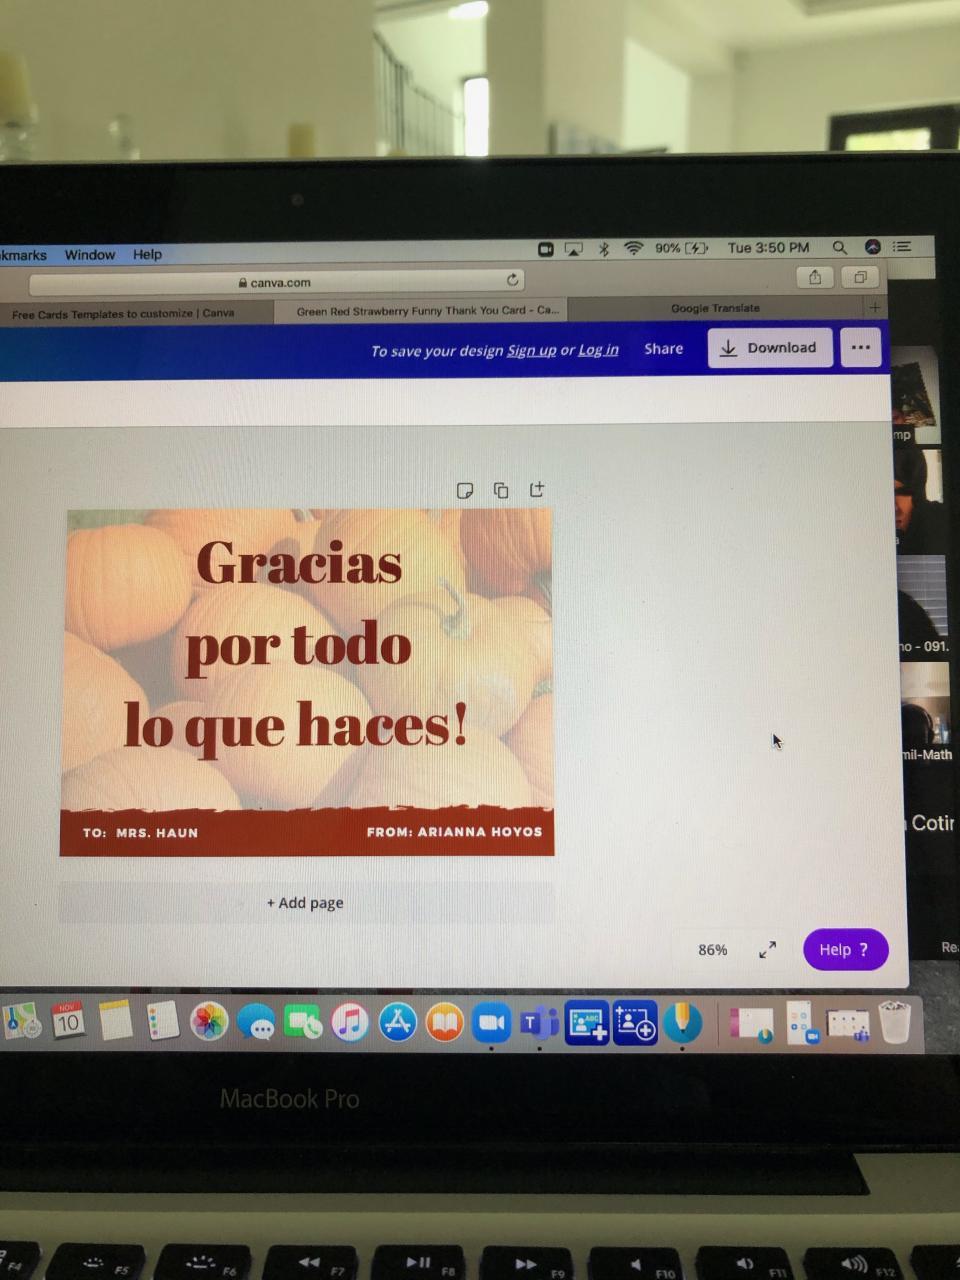
Task: Show battery status at 90%
Action: click(682, 248)
